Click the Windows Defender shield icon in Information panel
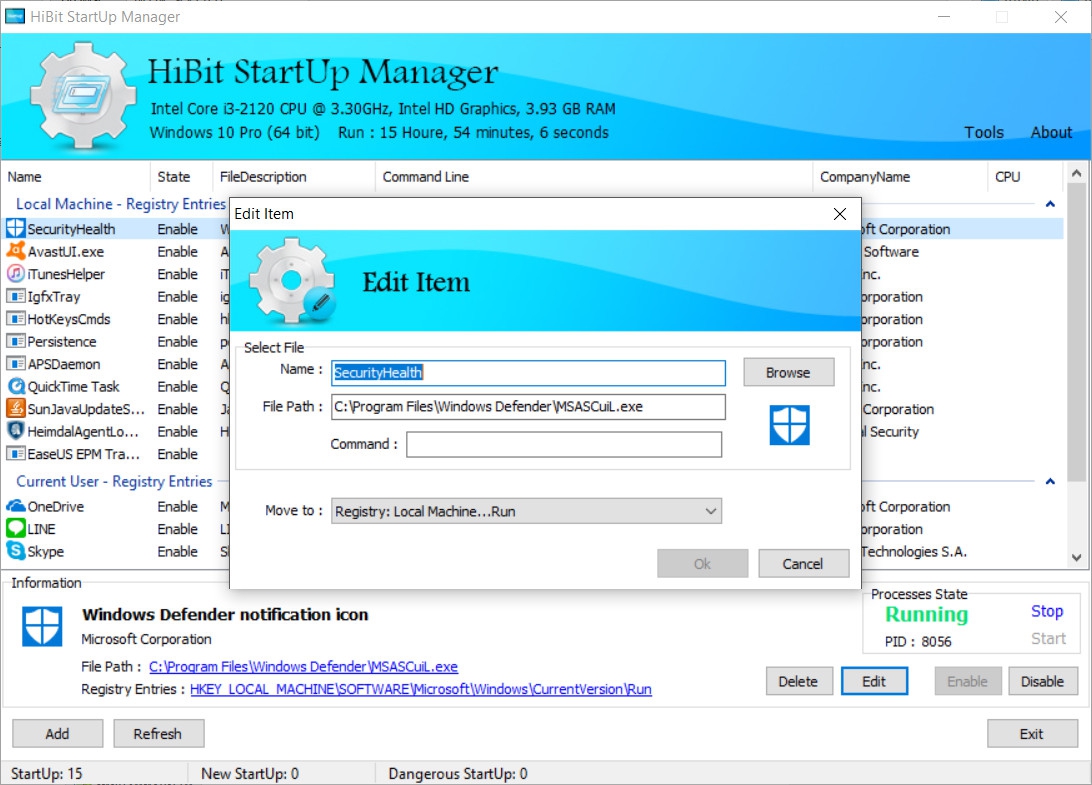1092x785 pixels. click(x=42, y=626)
